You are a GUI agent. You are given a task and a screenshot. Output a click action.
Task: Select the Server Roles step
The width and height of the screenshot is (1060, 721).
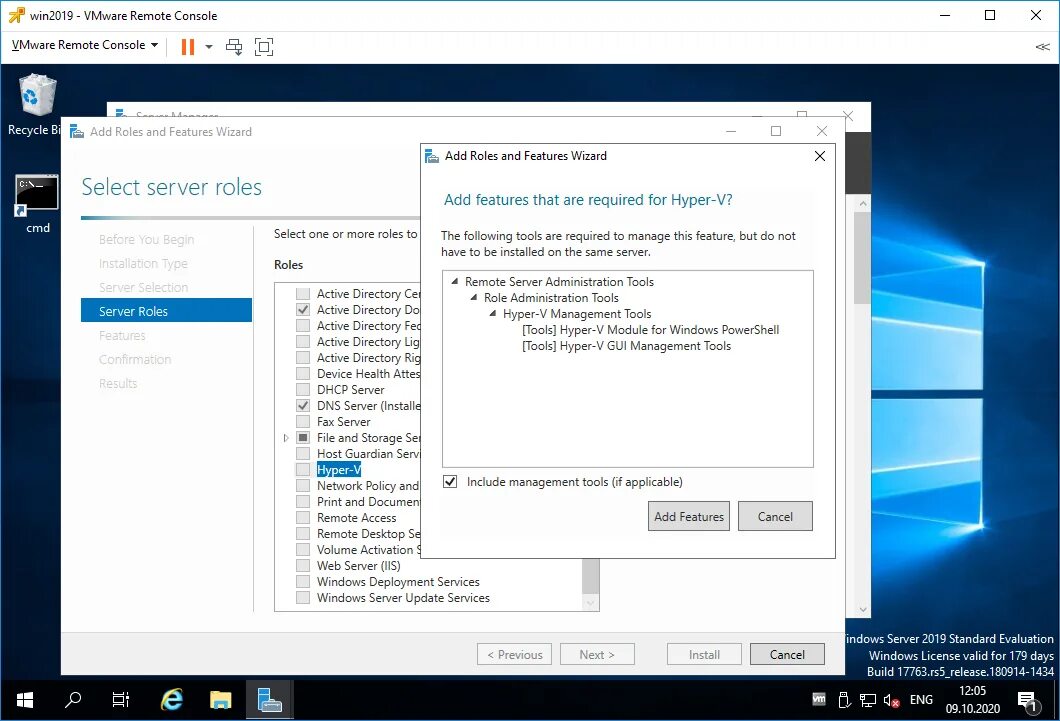click(x=166, y=311)
